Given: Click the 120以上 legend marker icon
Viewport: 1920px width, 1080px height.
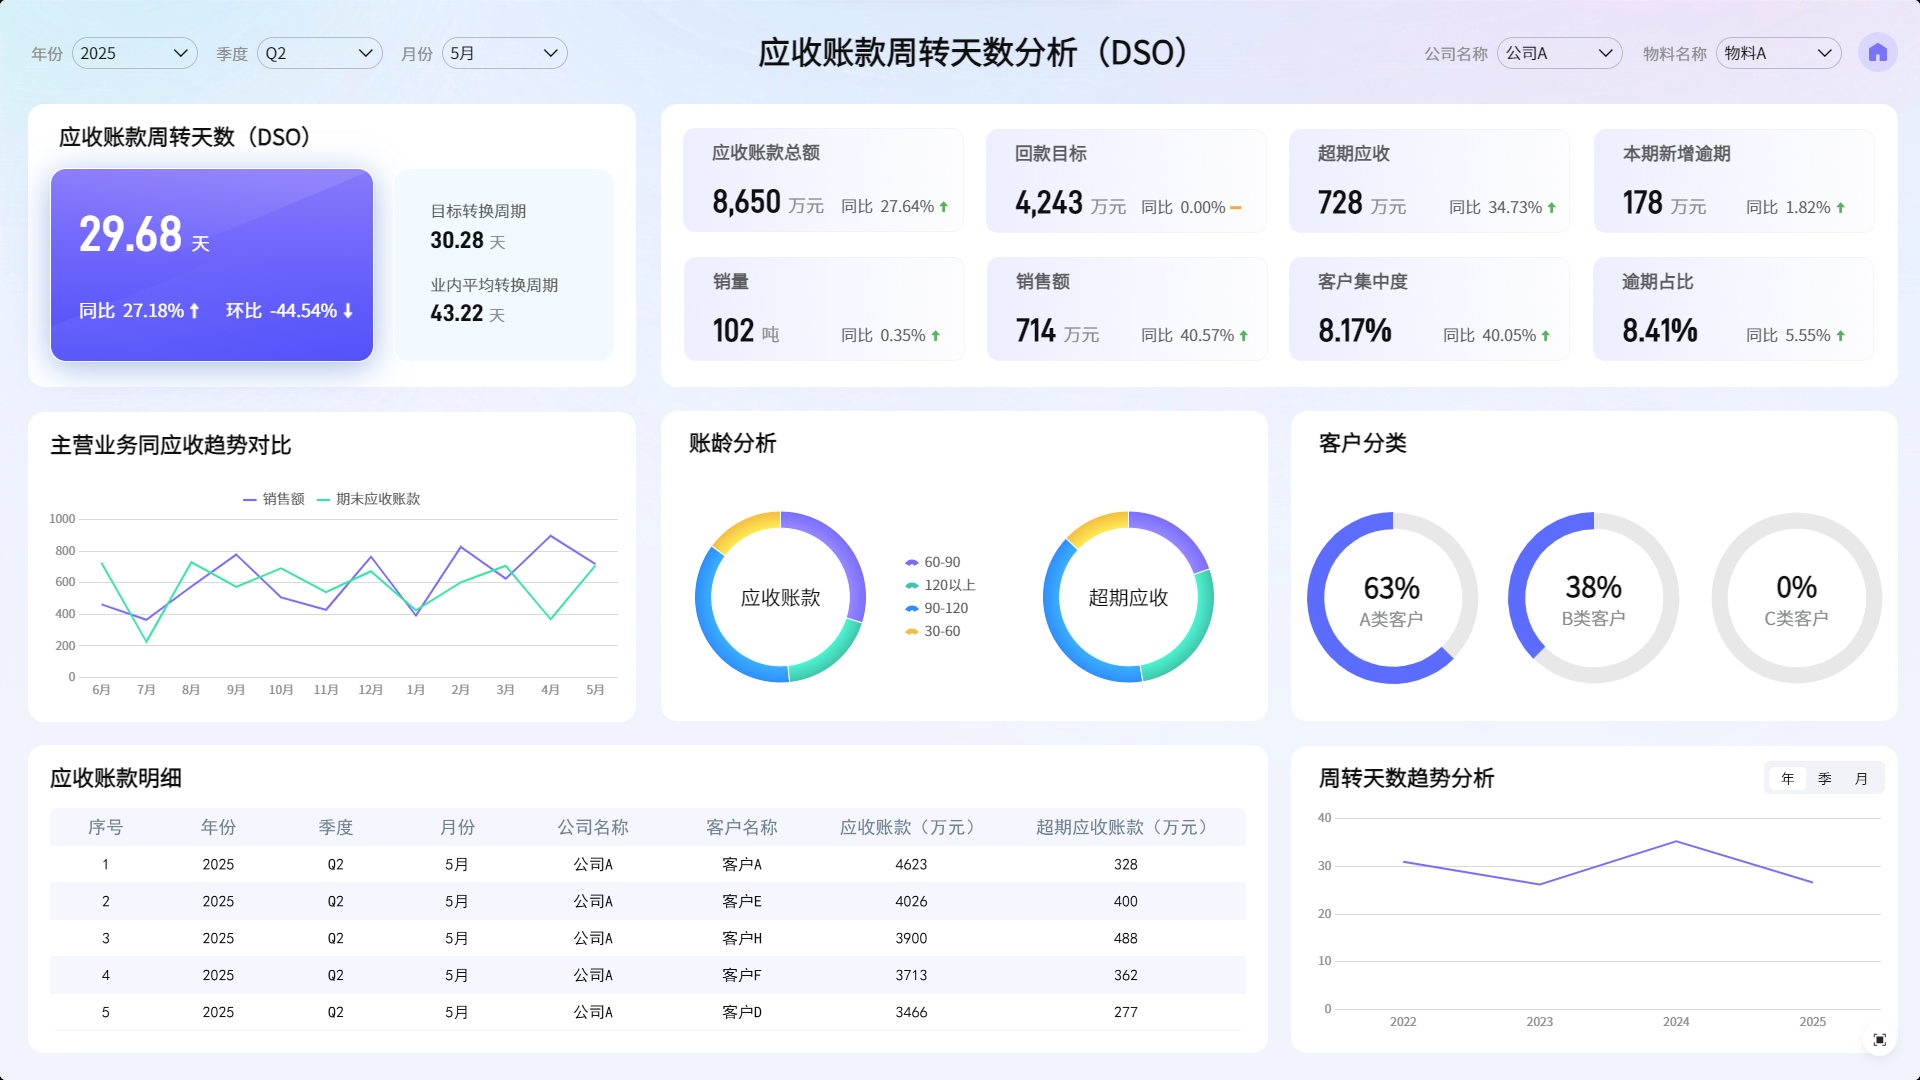Looking at the screenshot, I should pos(911,586).
